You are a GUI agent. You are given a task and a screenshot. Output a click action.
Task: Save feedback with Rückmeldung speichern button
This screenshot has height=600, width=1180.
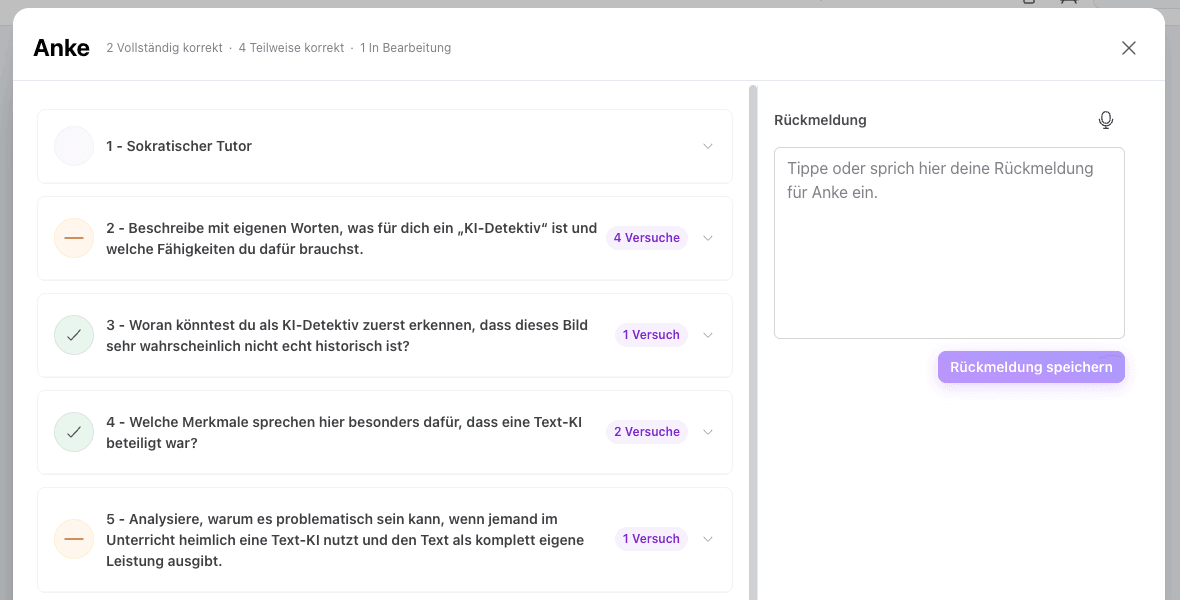click(x=1031, y=367)
